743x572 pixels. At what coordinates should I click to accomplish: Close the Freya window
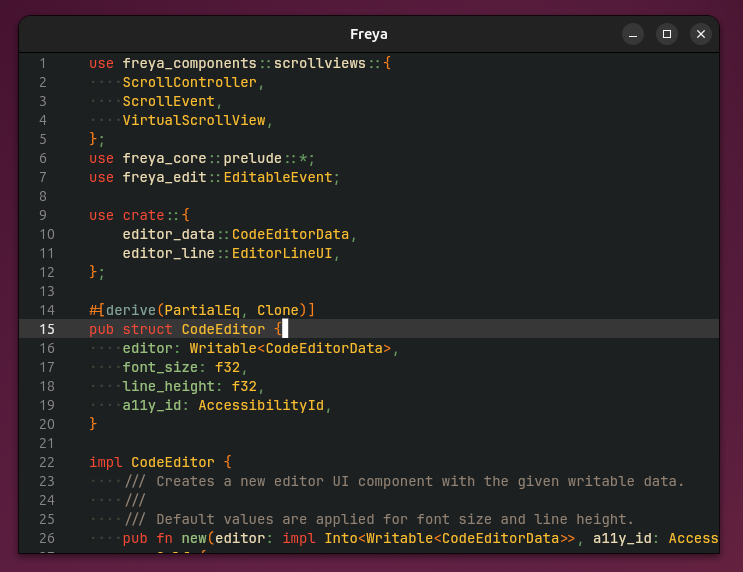tap(701, 34)
